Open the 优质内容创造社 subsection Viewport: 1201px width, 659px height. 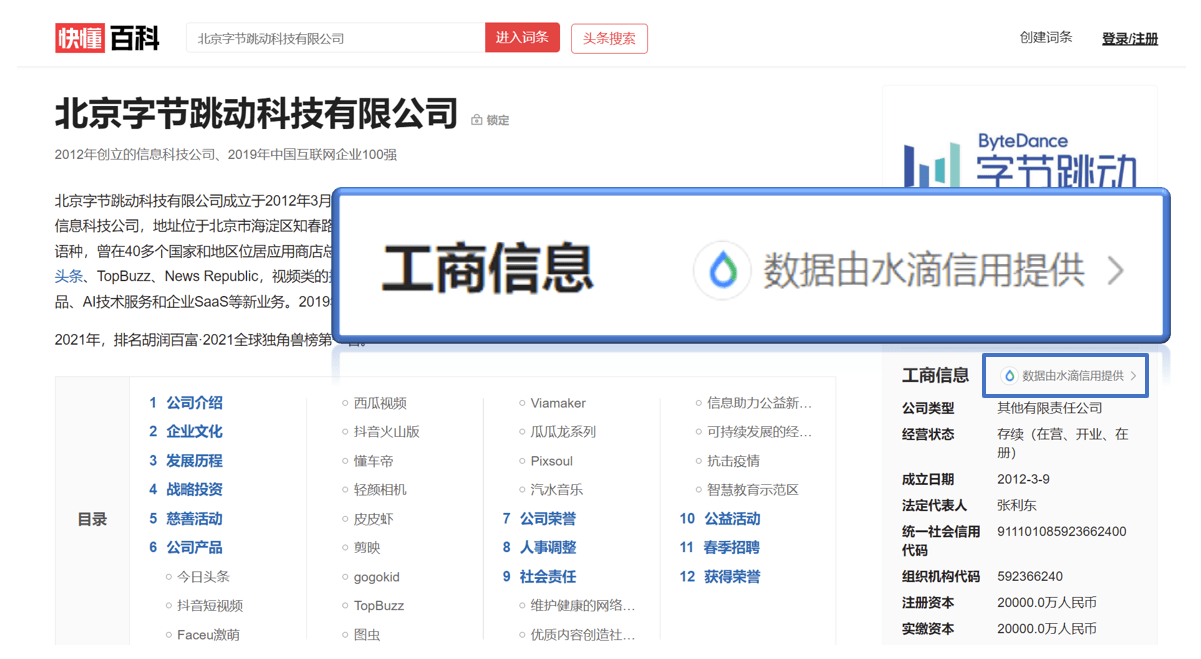(x=583, y=635)
